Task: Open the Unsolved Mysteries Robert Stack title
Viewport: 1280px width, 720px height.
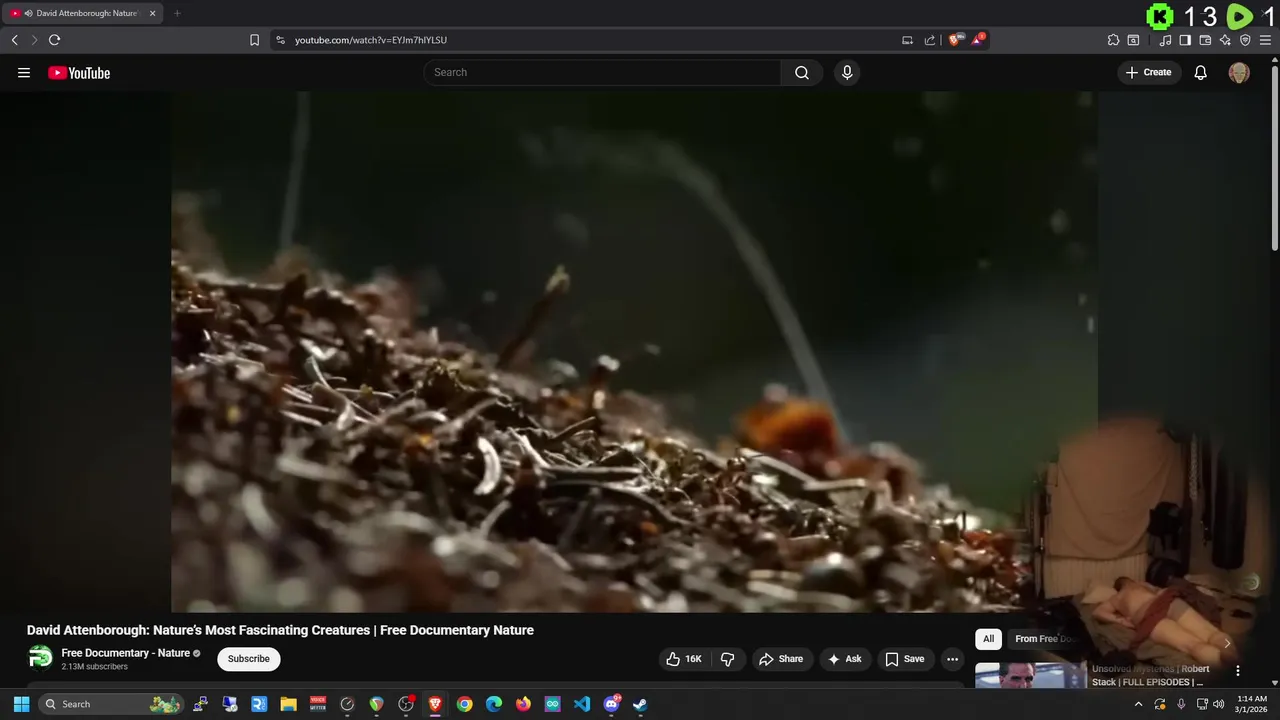Action: tap(1151, 675)
